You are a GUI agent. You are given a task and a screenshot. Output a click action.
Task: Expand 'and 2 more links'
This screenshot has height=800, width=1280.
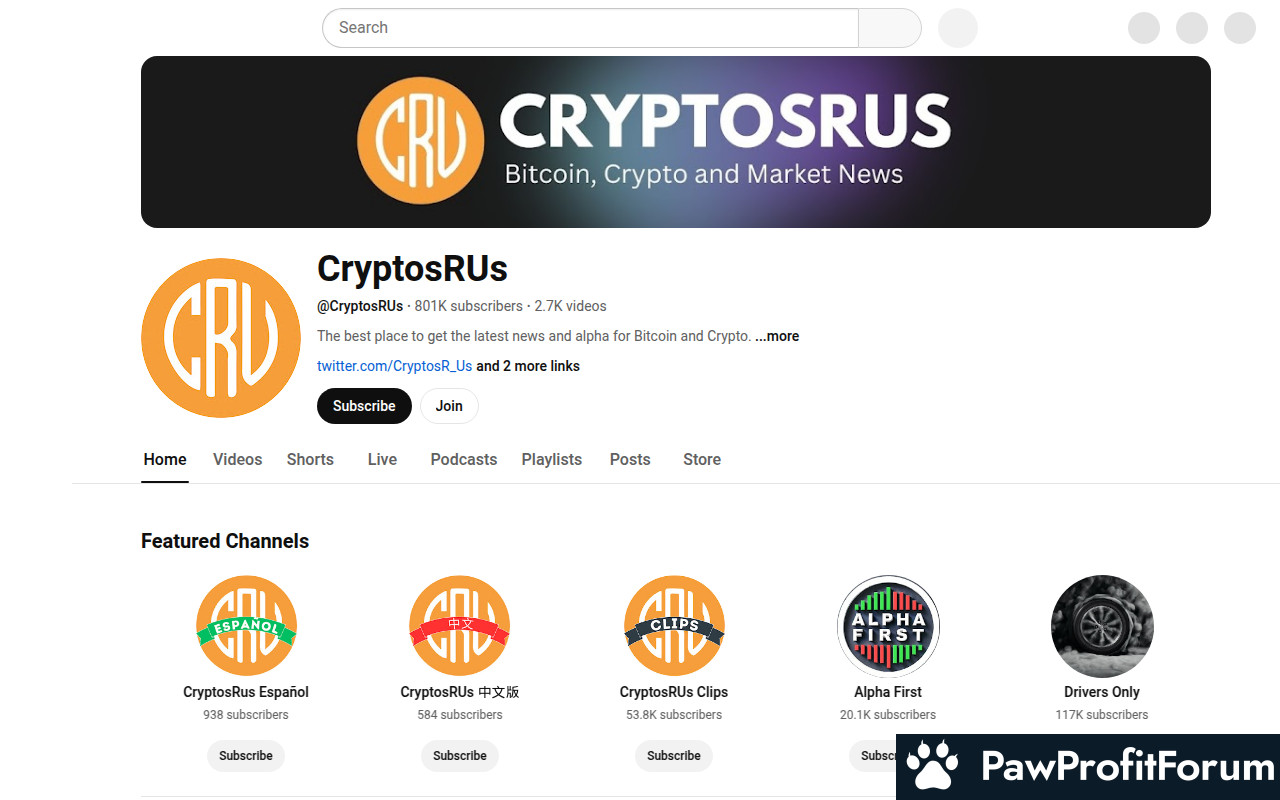click(528, 366)
